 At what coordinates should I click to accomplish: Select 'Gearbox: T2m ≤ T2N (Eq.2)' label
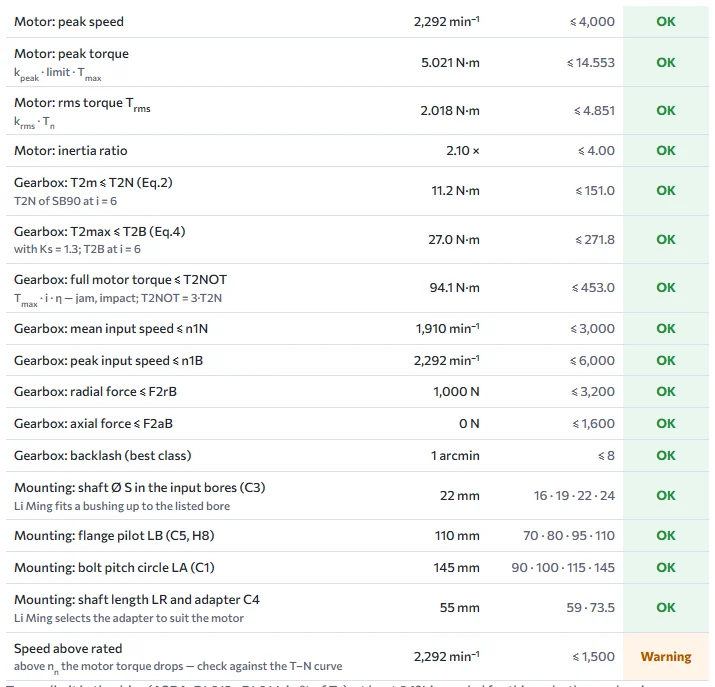pos(93,183)
